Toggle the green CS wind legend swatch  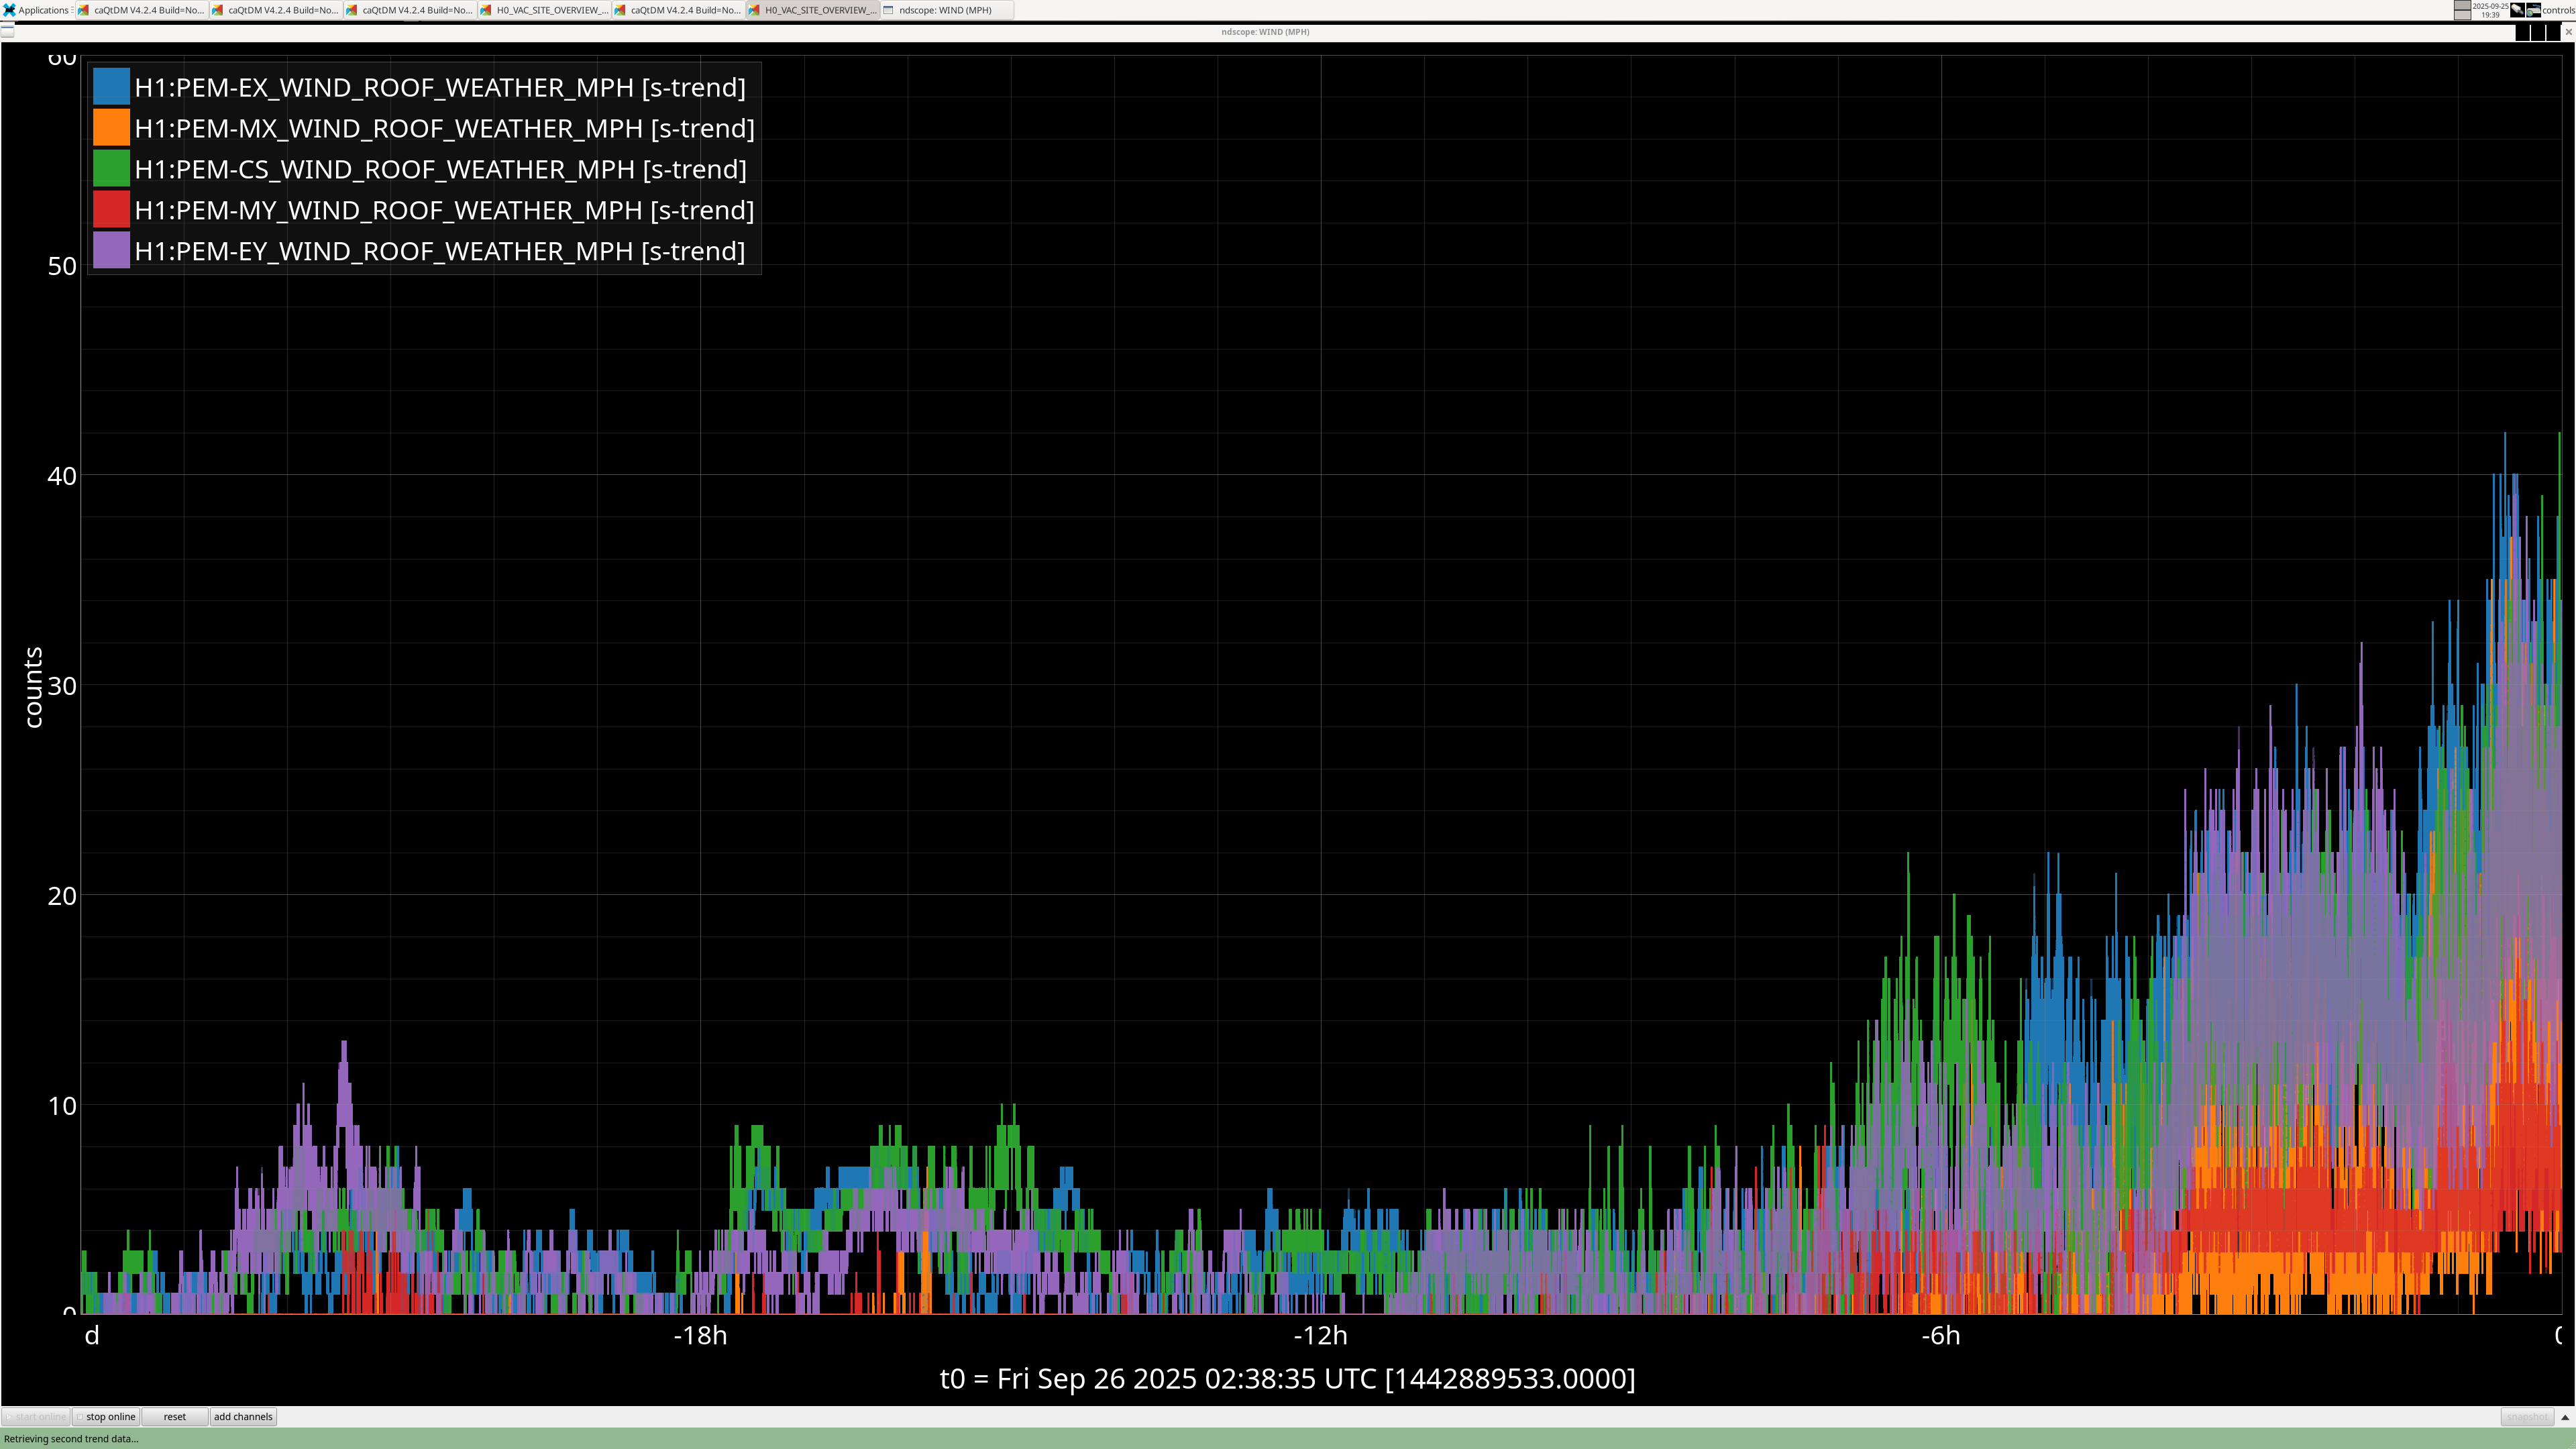(x=111, y=169)
